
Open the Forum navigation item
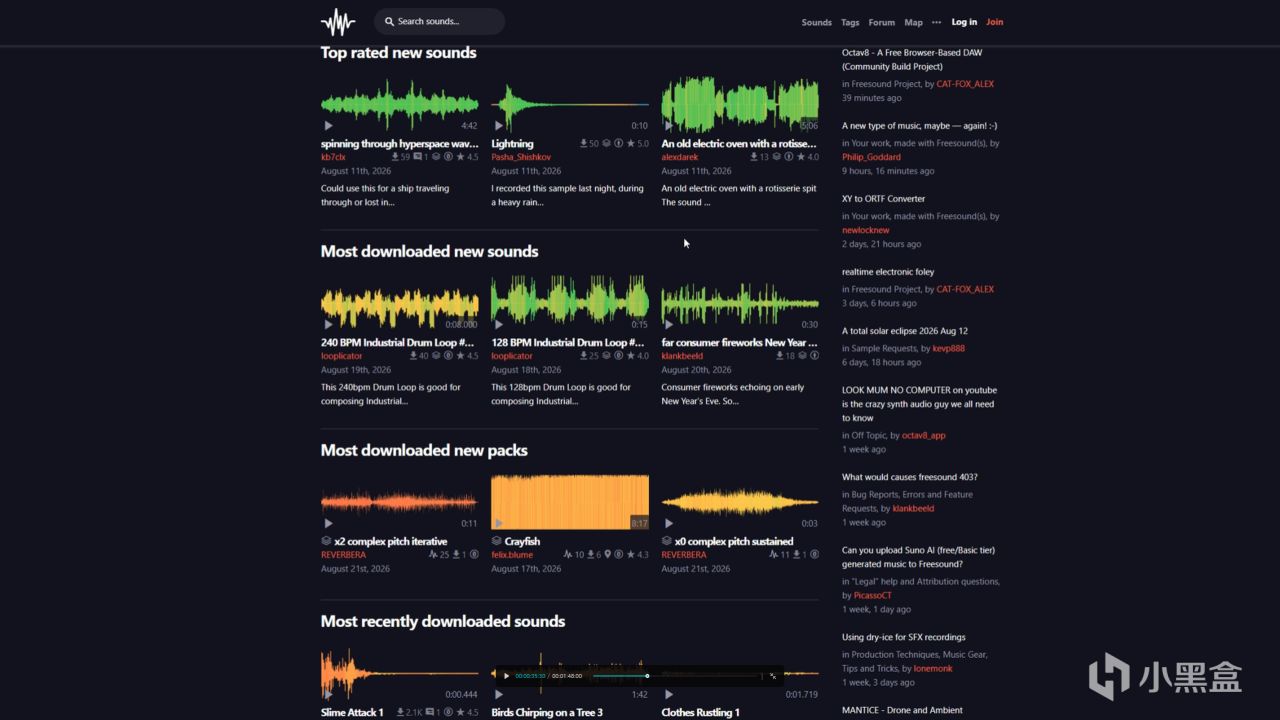pos(882,22)
